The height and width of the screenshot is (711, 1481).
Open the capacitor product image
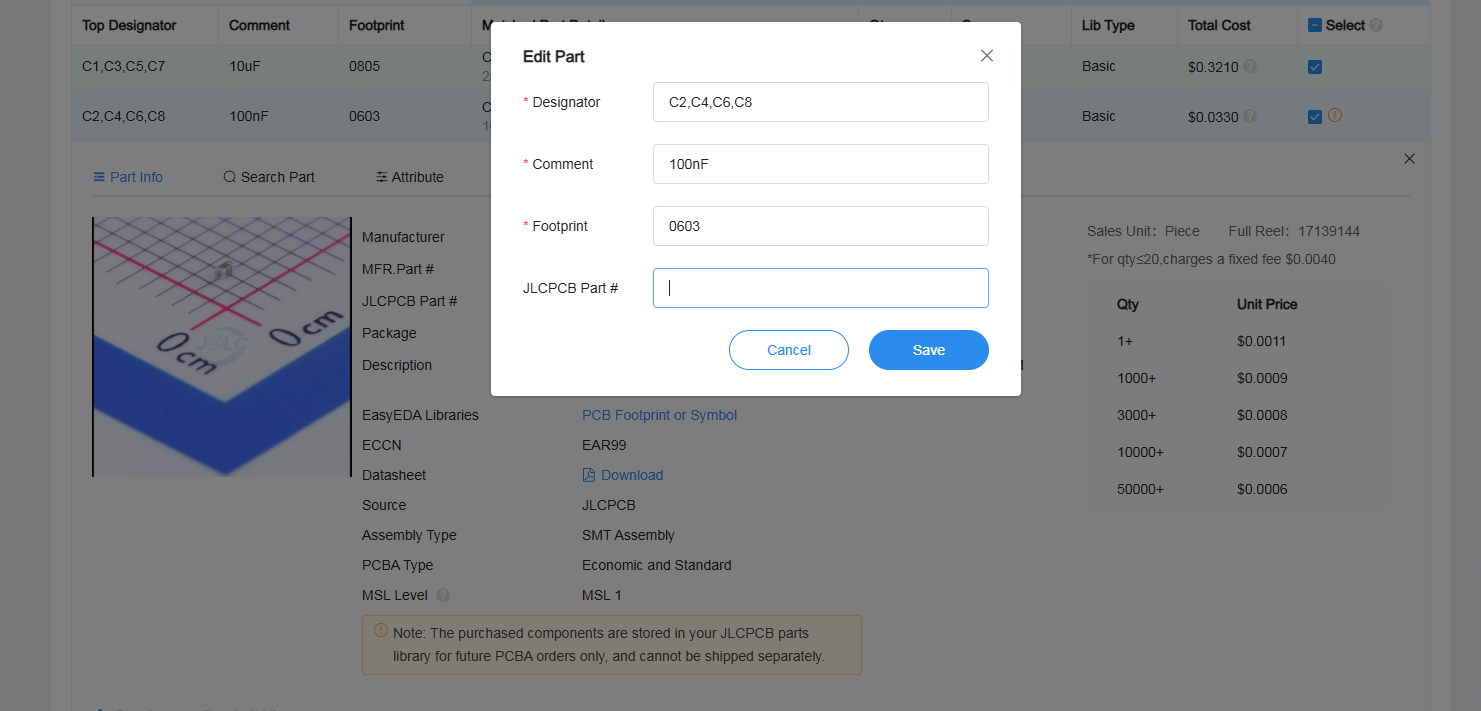(x=222, y=347)
